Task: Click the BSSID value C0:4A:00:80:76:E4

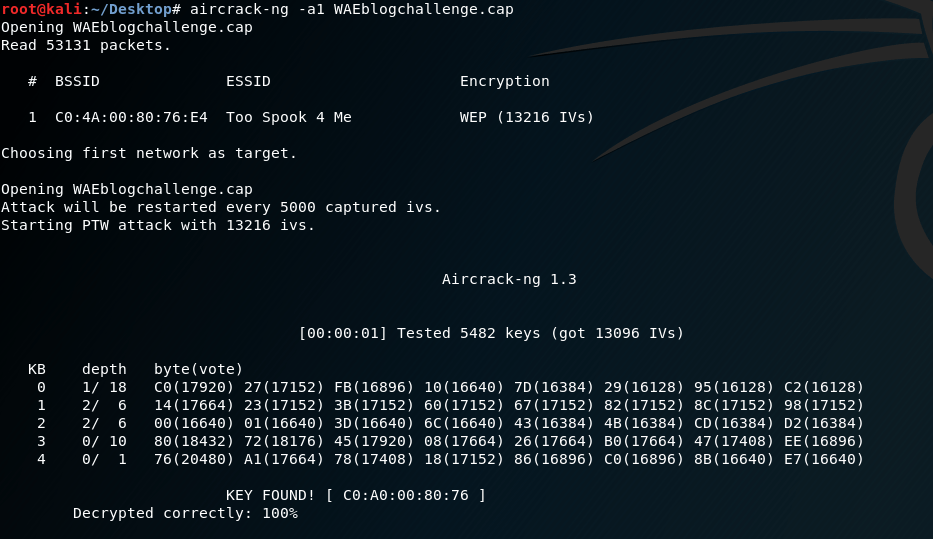Action: (x=131, y=117)
